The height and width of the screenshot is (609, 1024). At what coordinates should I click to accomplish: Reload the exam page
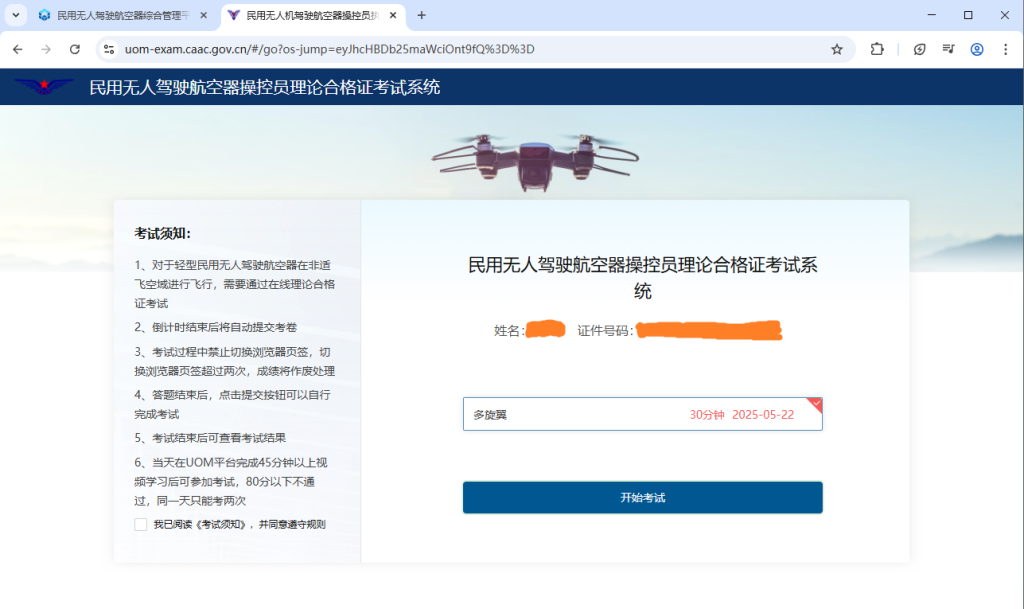[x=74, y=49]
